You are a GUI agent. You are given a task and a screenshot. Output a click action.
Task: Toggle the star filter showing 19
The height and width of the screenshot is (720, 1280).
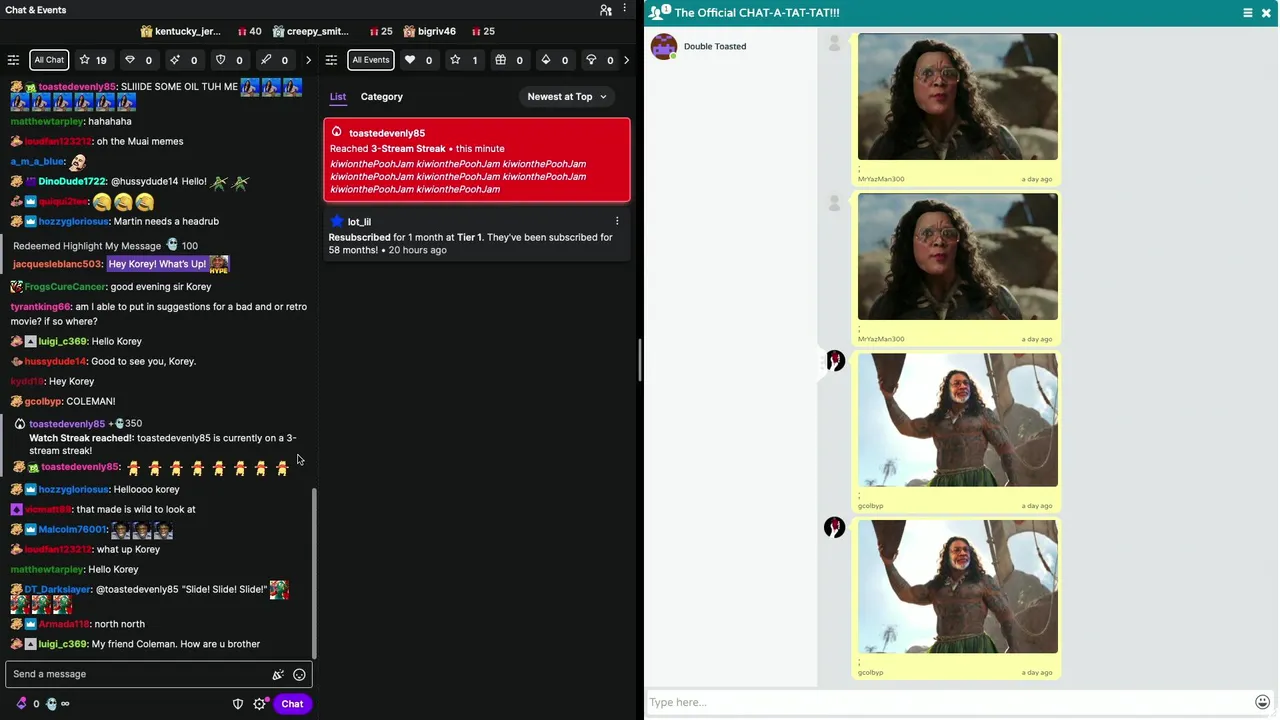[x=93, y=60]
